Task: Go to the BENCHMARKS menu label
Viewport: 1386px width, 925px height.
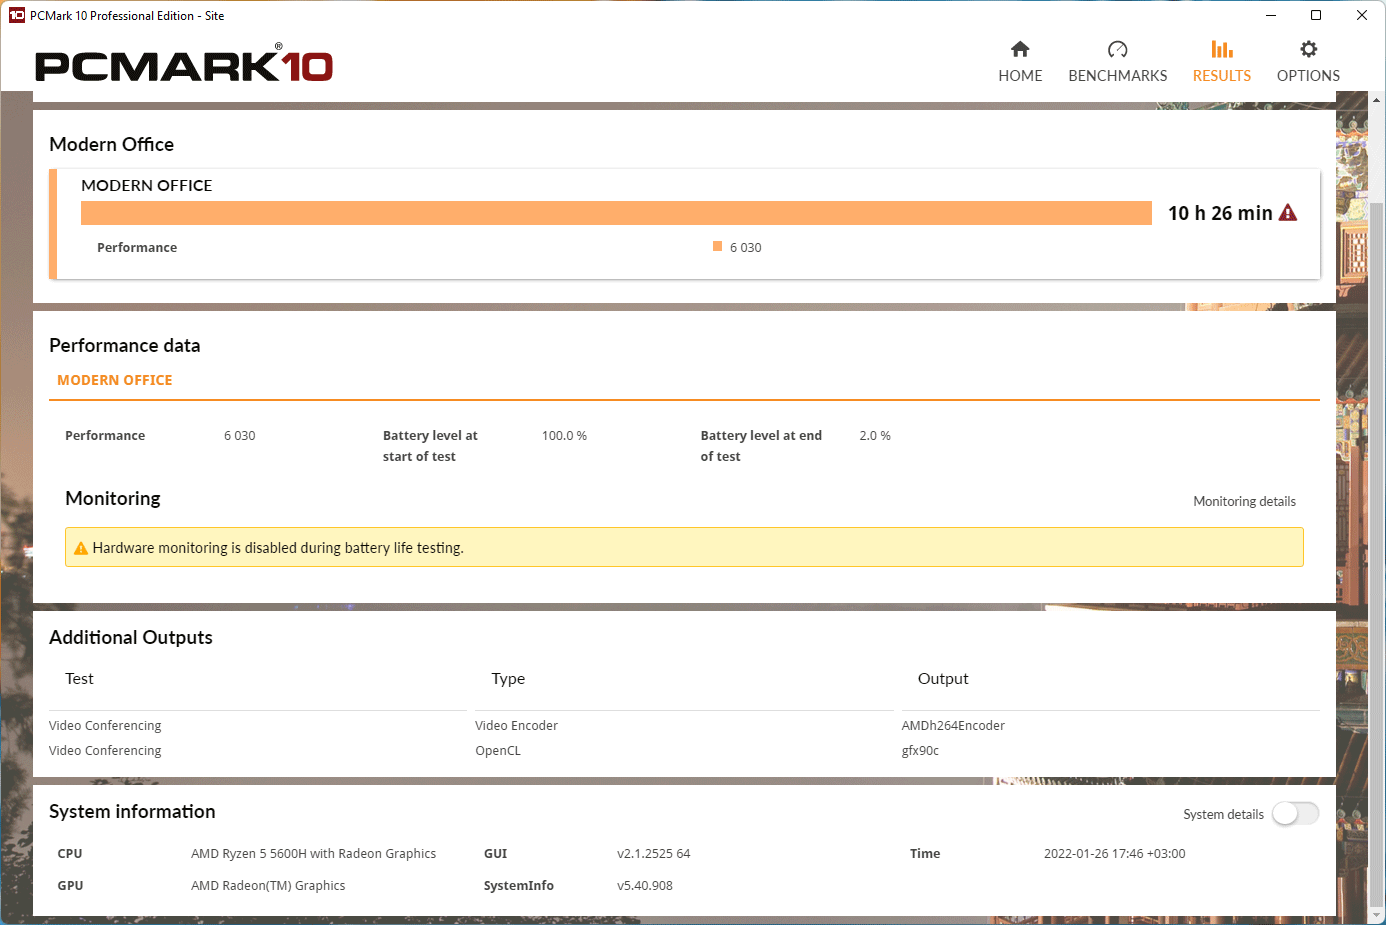Action: click(x=1118, y=76)
